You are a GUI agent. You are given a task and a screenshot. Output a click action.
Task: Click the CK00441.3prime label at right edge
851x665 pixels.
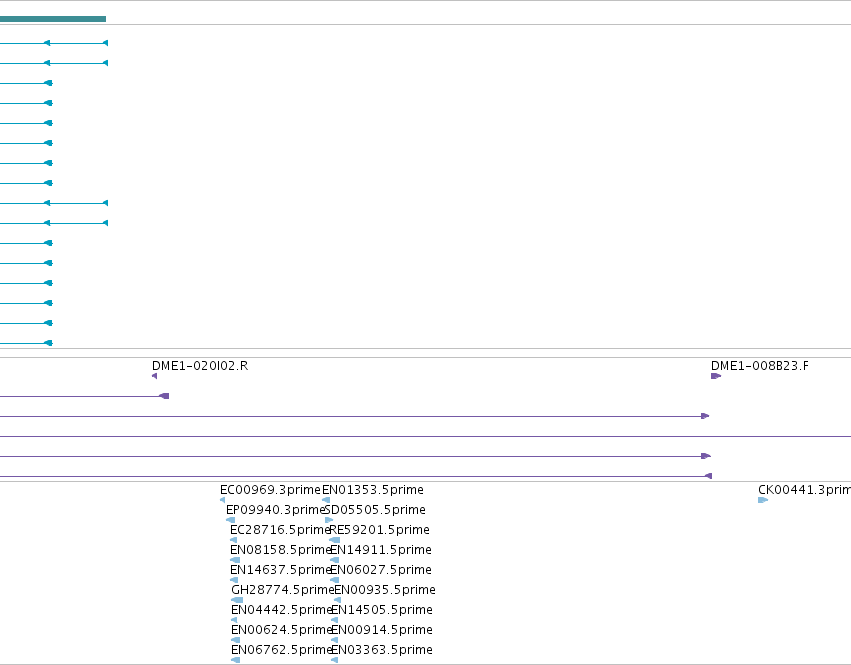coord(804,490)
